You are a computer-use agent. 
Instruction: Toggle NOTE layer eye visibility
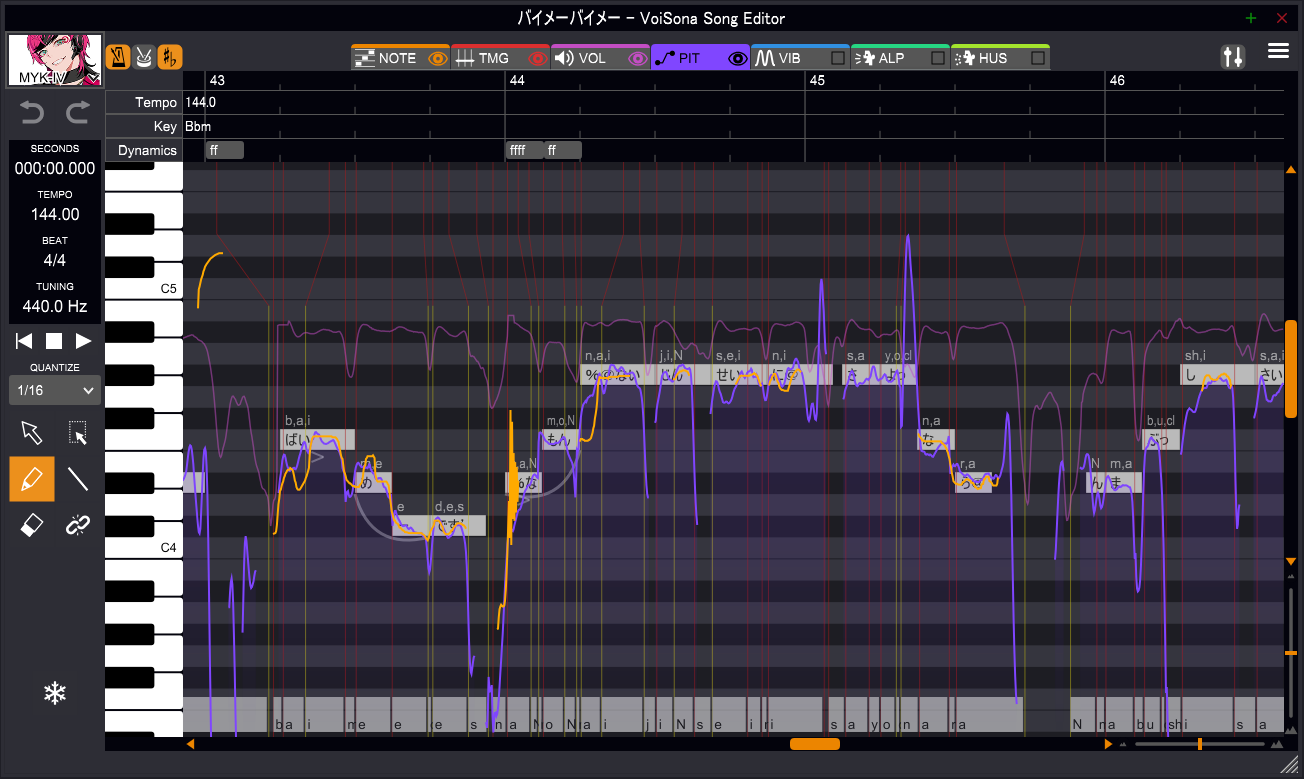click(x=437, y=58)
